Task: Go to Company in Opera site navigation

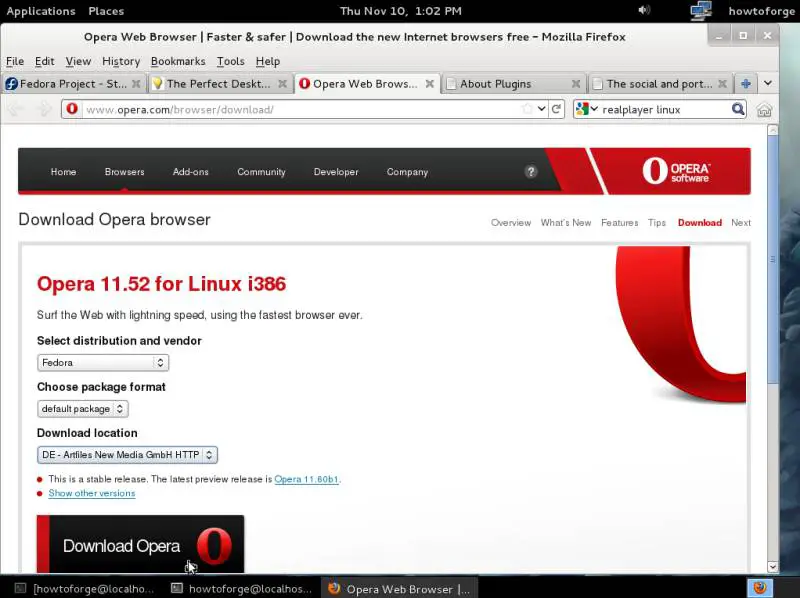Action: 407,172
